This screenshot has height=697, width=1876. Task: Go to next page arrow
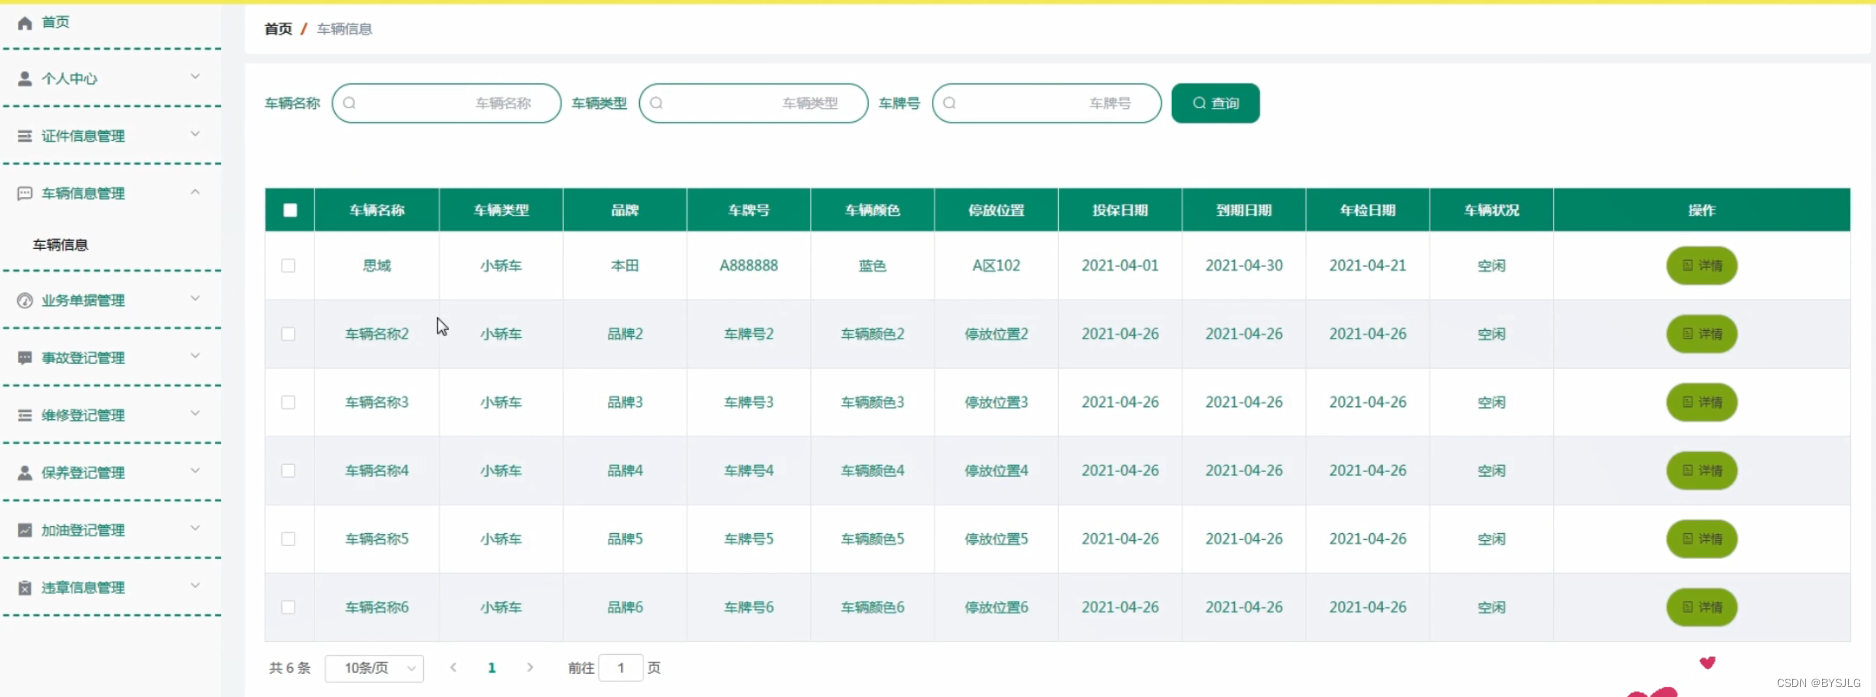(x=530, y=668)
